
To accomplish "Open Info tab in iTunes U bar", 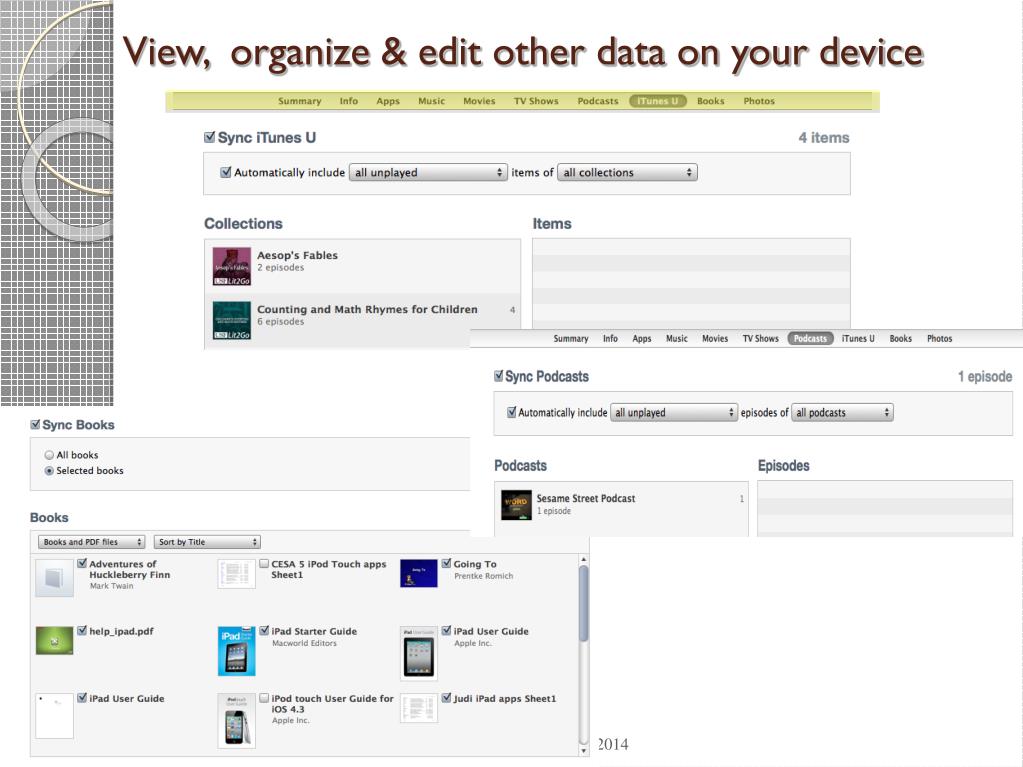I will coord(348,101).
